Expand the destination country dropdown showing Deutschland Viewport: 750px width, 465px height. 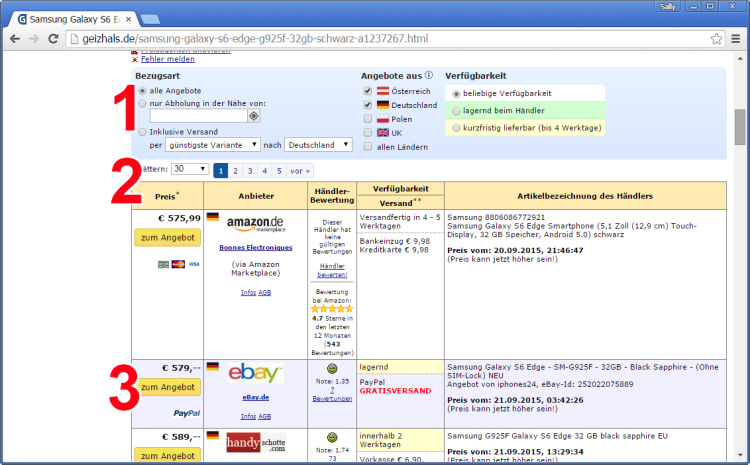318,145
